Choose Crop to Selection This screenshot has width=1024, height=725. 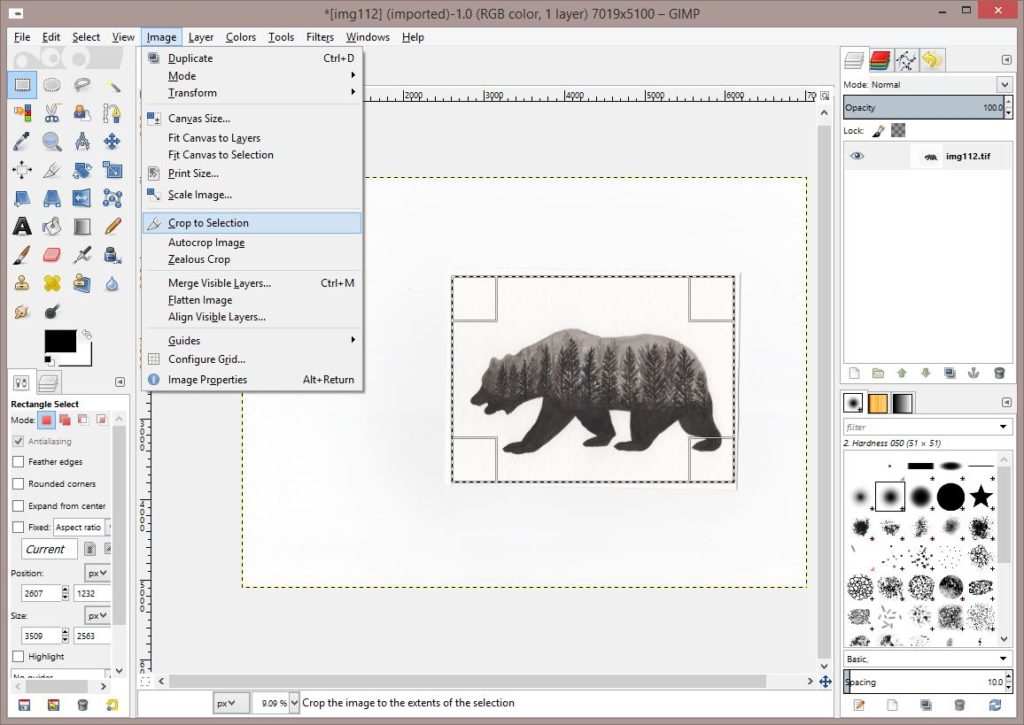point(252,223)
